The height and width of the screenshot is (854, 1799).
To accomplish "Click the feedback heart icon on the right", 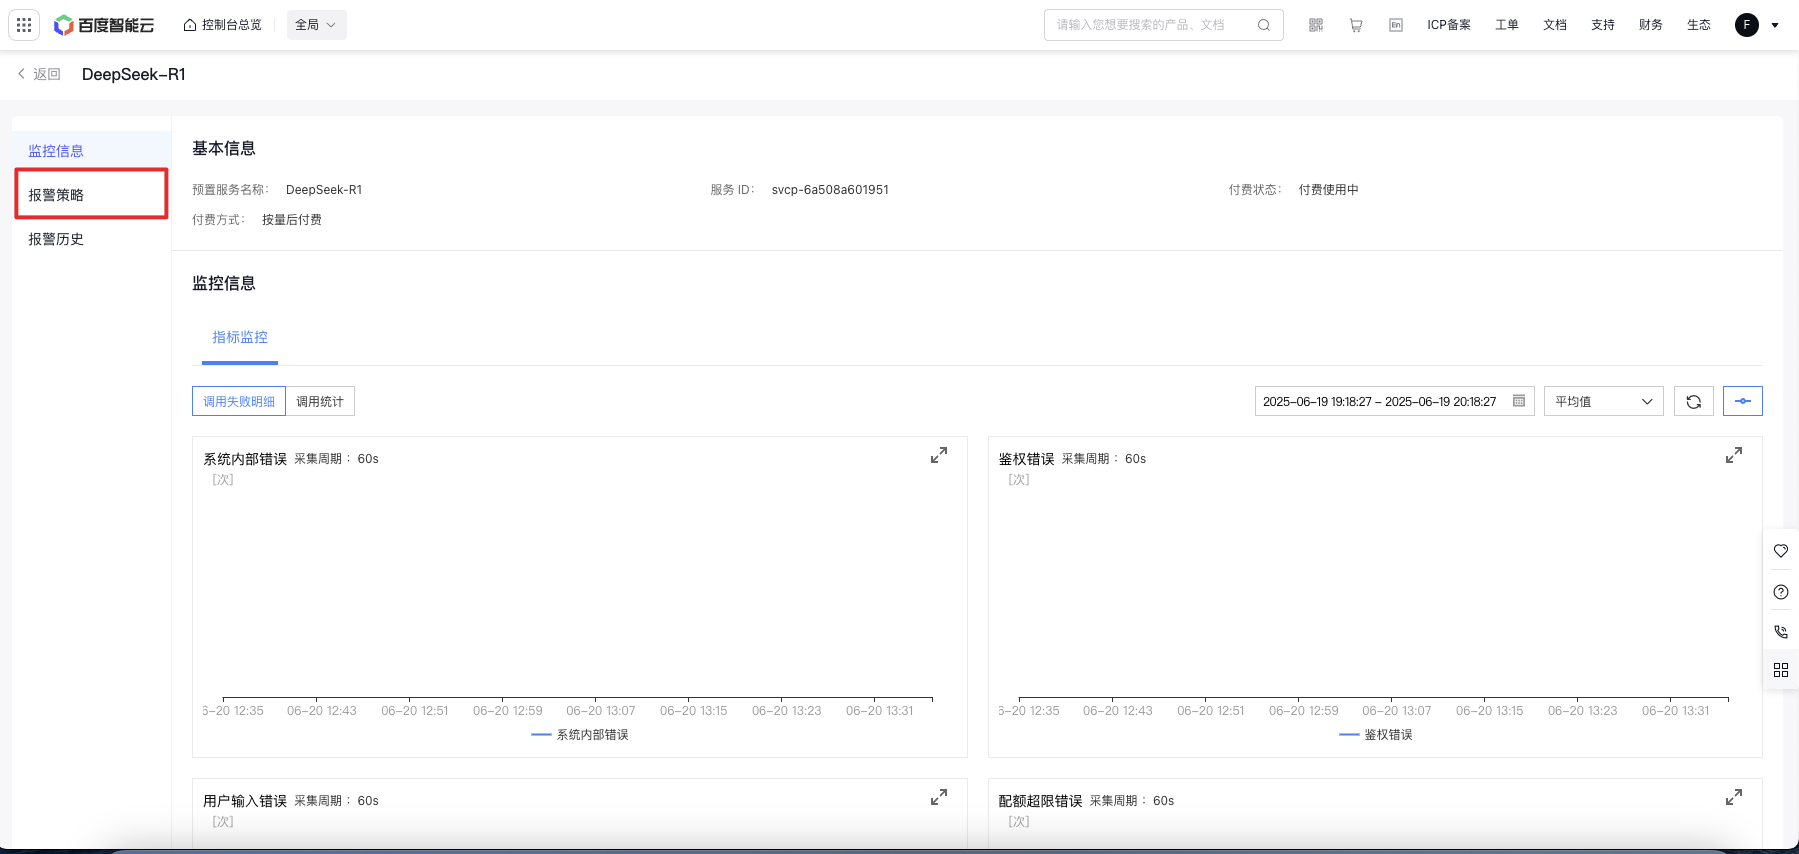I will click(x=1781, y=551).
